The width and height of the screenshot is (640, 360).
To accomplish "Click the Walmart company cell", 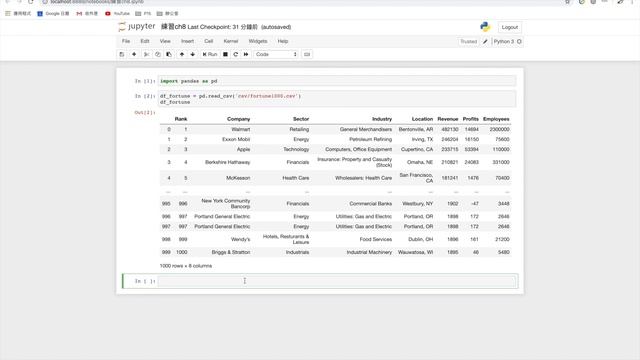I will point(240,129).
